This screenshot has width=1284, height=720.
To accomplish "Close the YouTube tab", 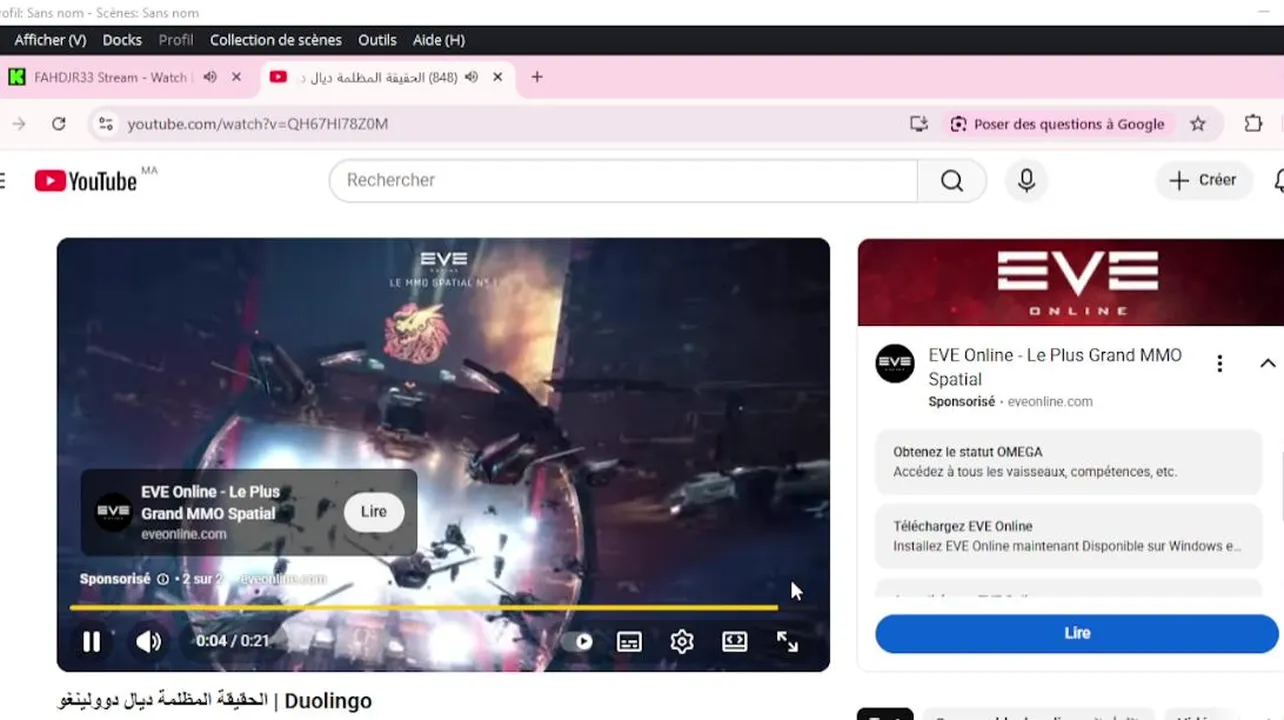I will point(497,77).
